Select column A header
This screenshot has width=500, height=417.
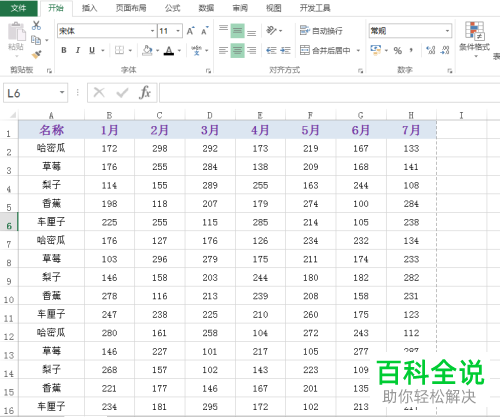(51, 115)
